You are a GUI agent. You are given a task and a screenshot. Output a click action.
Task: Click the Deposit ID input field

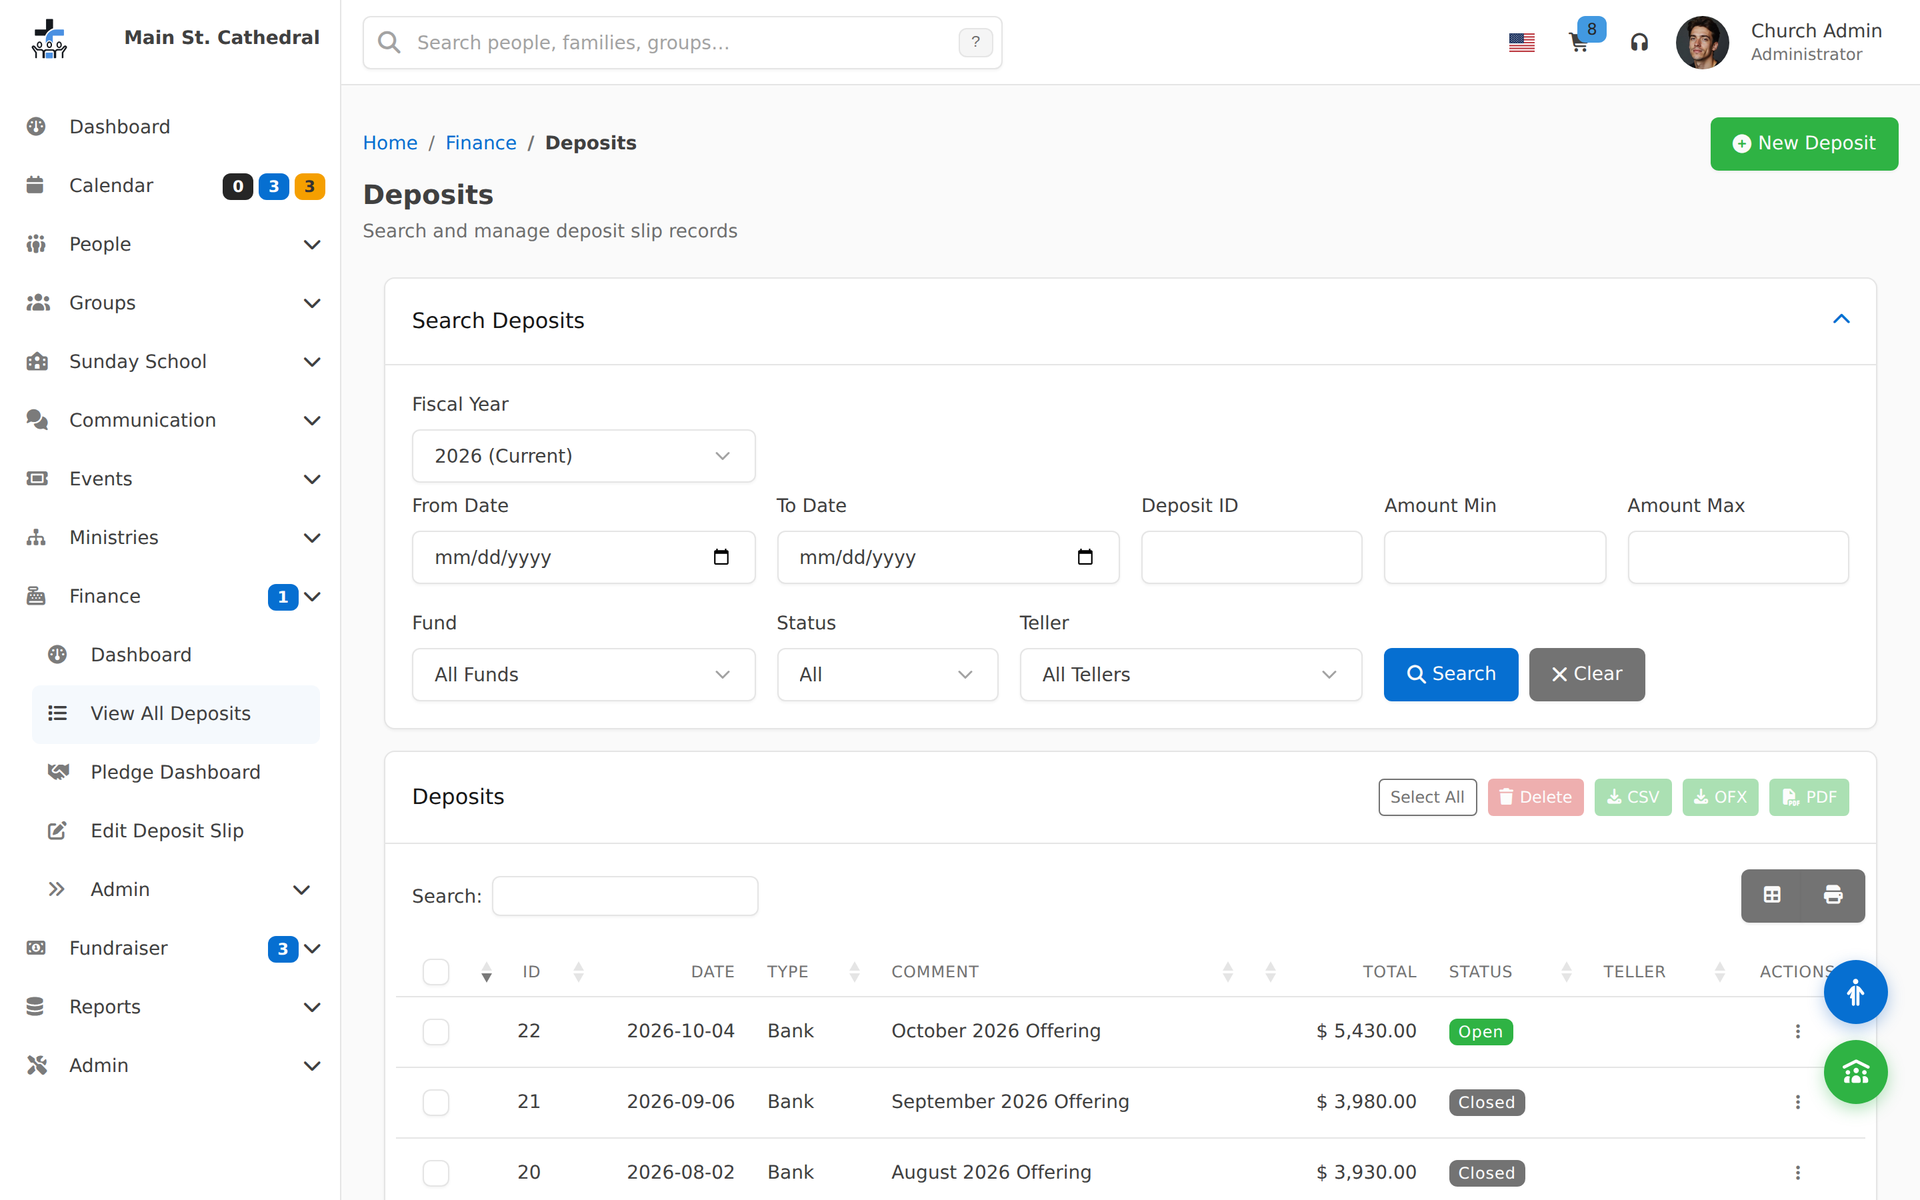pyautogui.click(x=1251, y=558)
